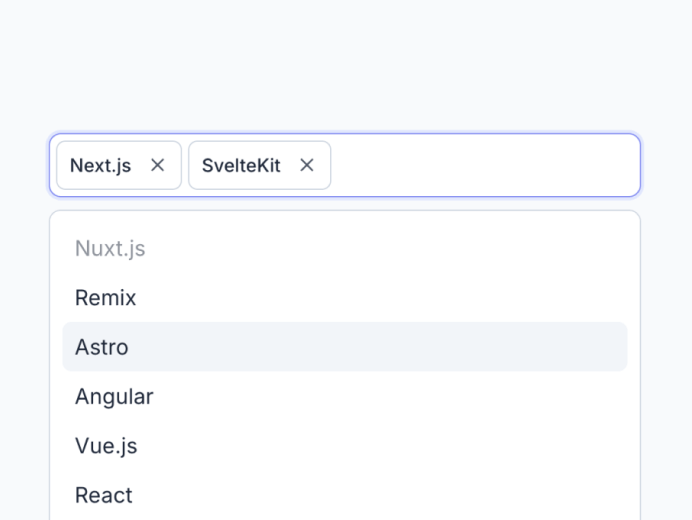Add Astro to the selected frameworks

(344, 347)
